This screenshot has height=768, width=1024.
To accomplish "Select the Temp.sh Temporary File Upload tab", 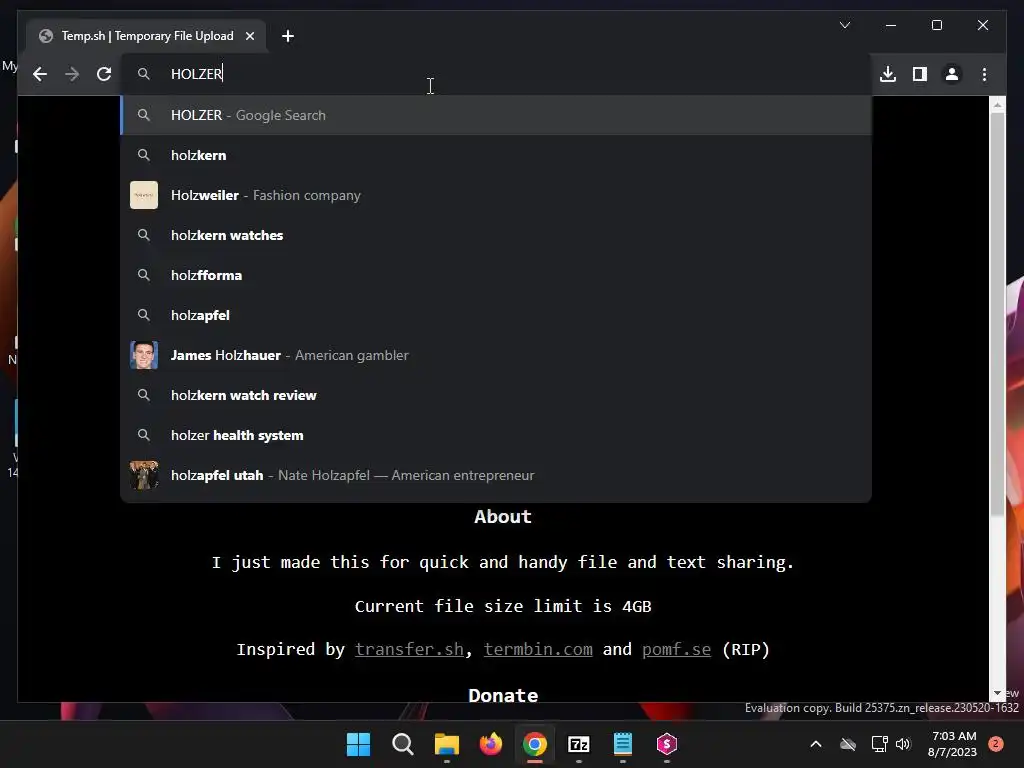I will (x=146, y=36).
